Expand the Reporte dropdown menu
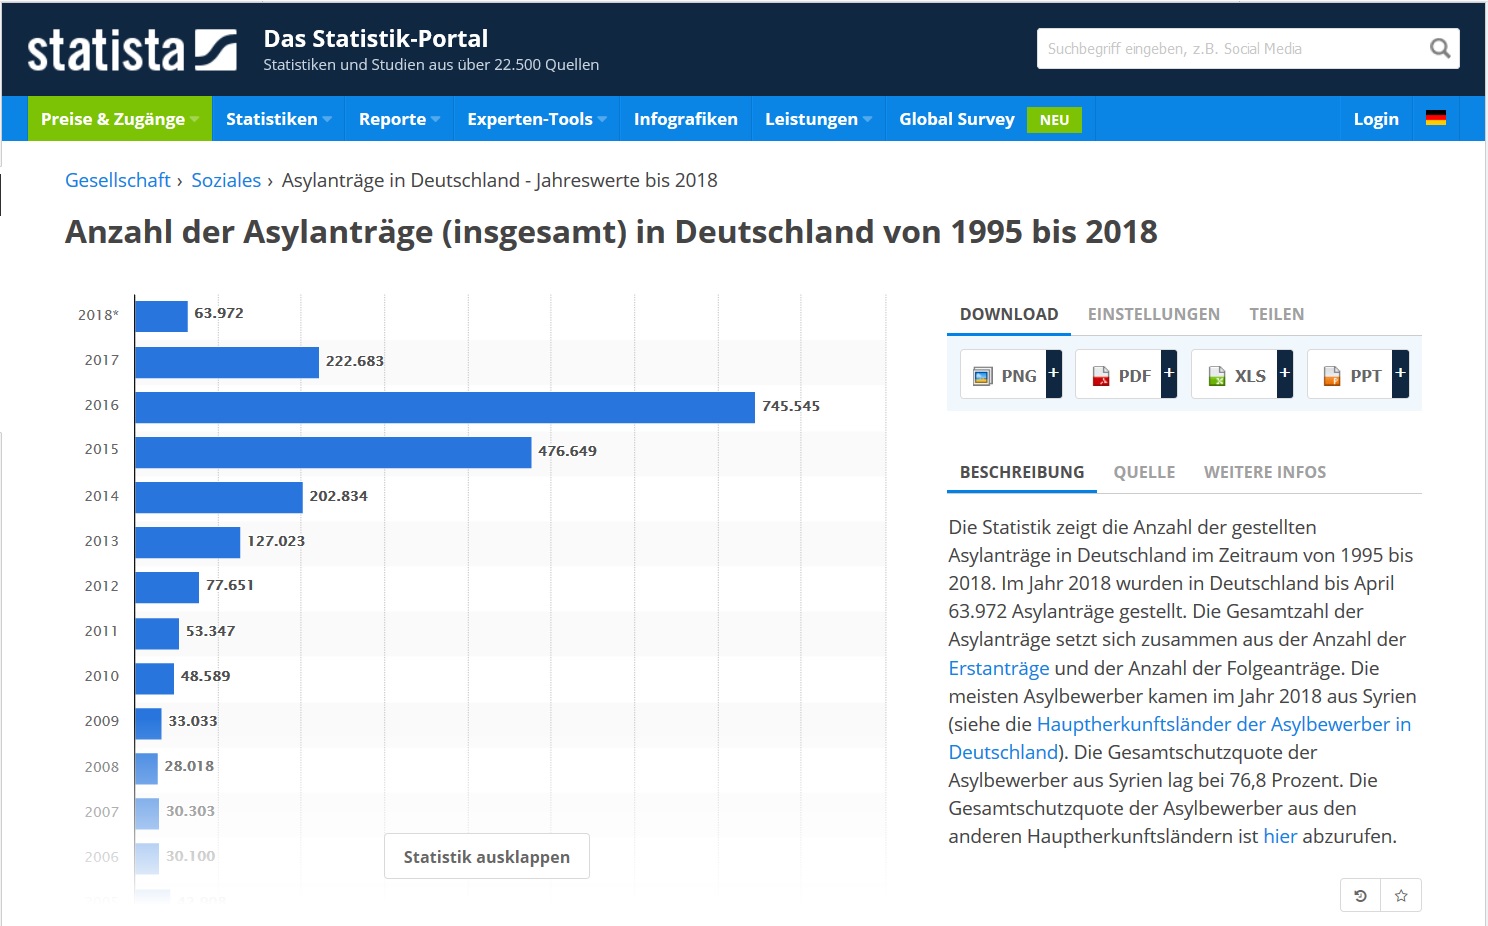The image size is (1488, 926). pyautogui.click(x=399, y=119)
